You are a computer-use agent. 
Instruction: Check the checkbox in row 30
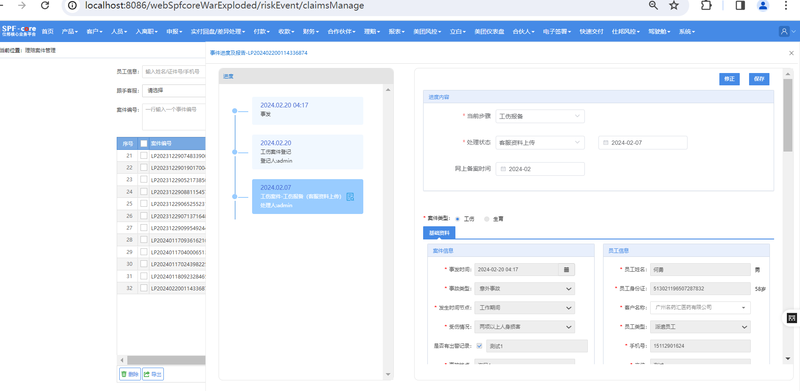tap(144, 264)
